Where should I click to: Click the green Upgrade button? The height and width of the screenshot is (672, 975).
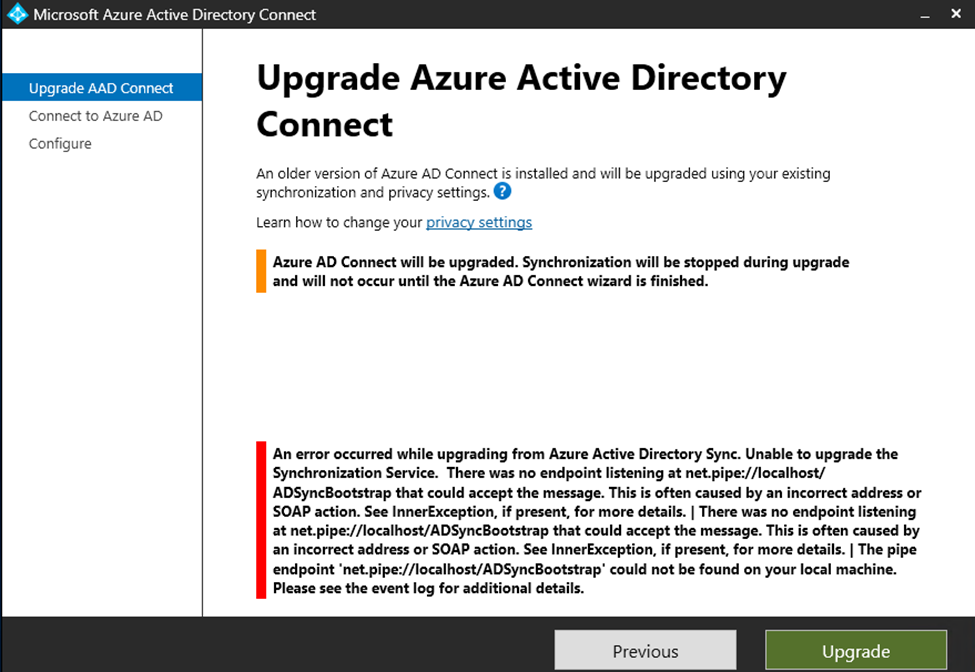pos(856,651)
